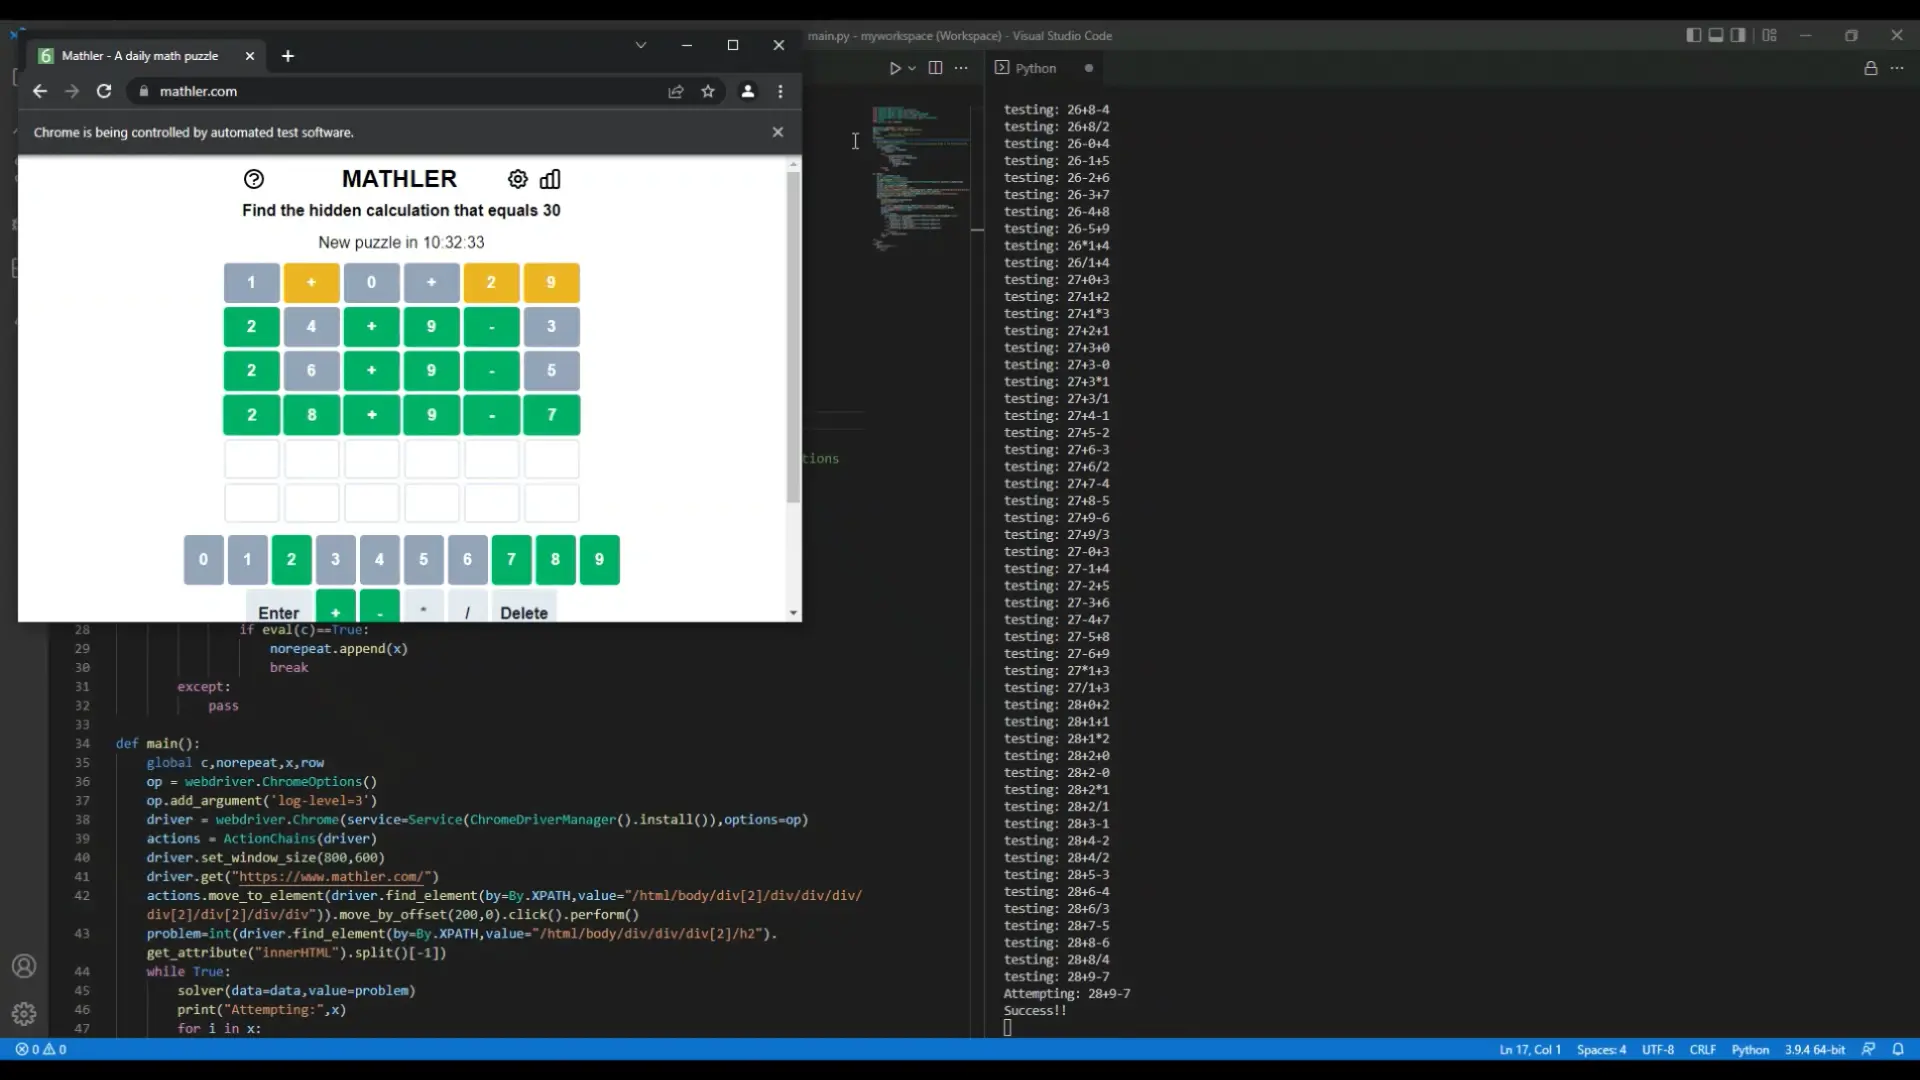Open VS Code accounts icon

(x=24, y=966)
